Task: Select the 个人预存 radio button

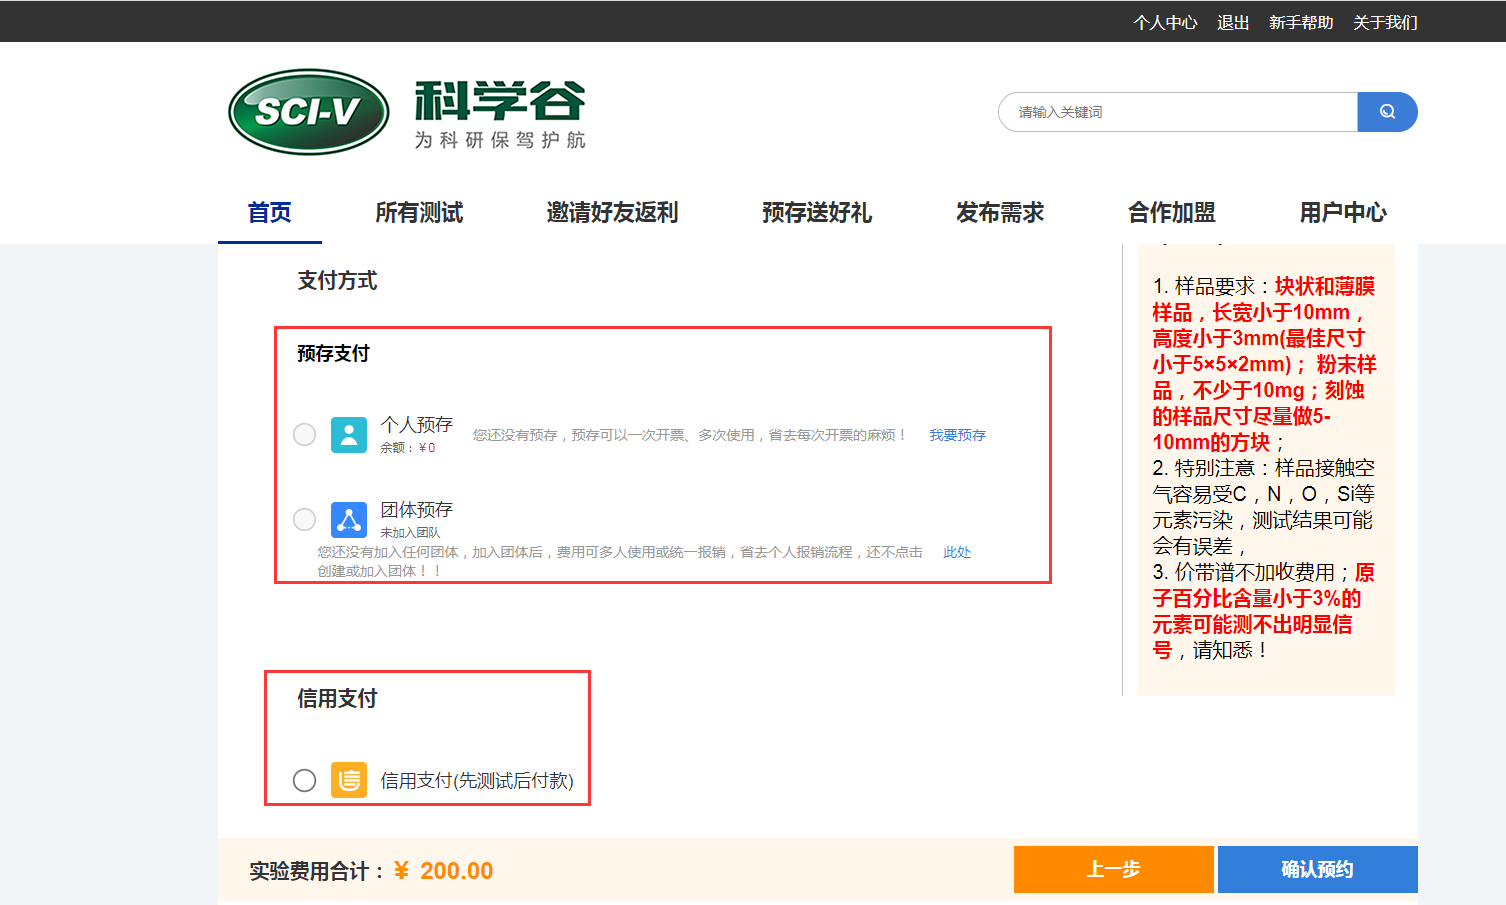Action: pos(305,435)
